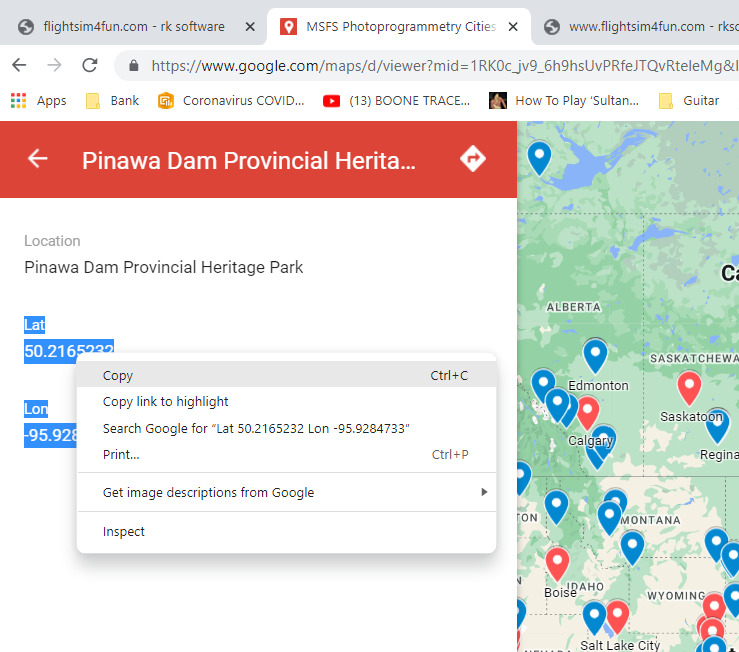Choose Copy link to highlight
Image resolution: width=739 pixels, height=652 pixels.
coord(166,402)
